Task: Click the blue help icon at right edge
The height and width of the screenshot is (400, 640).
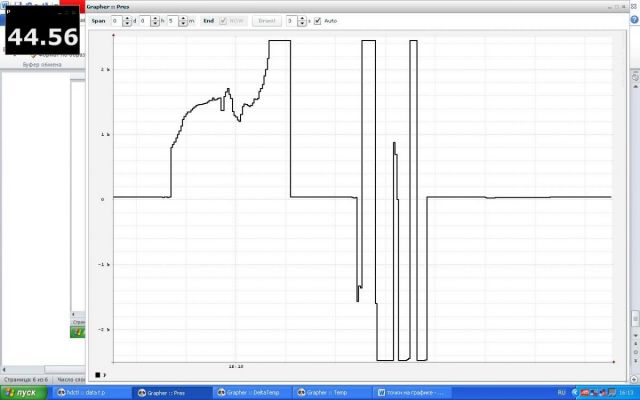Action: (634, 76)
